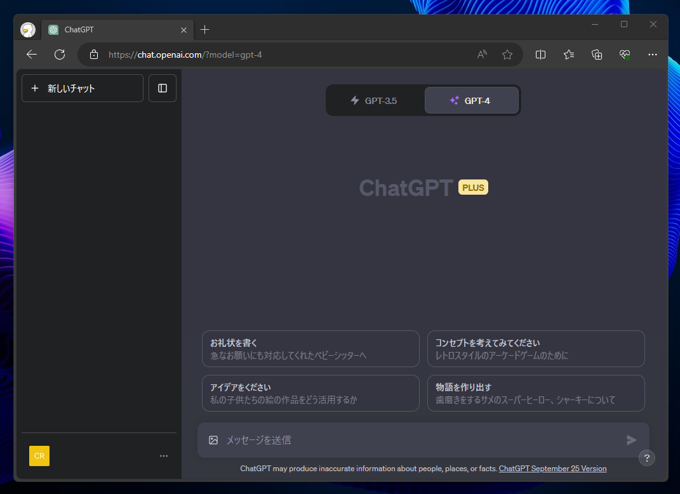Screen dimensions: 680x494
Task: Select the ChatGPT browser tab
Action: [x=118, y=29]
